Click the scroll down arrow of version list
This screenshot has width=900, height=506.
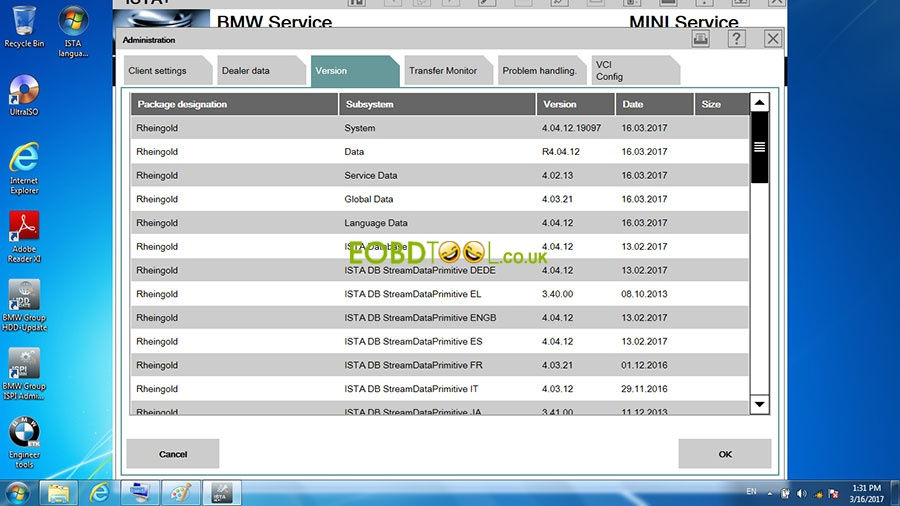759,404
